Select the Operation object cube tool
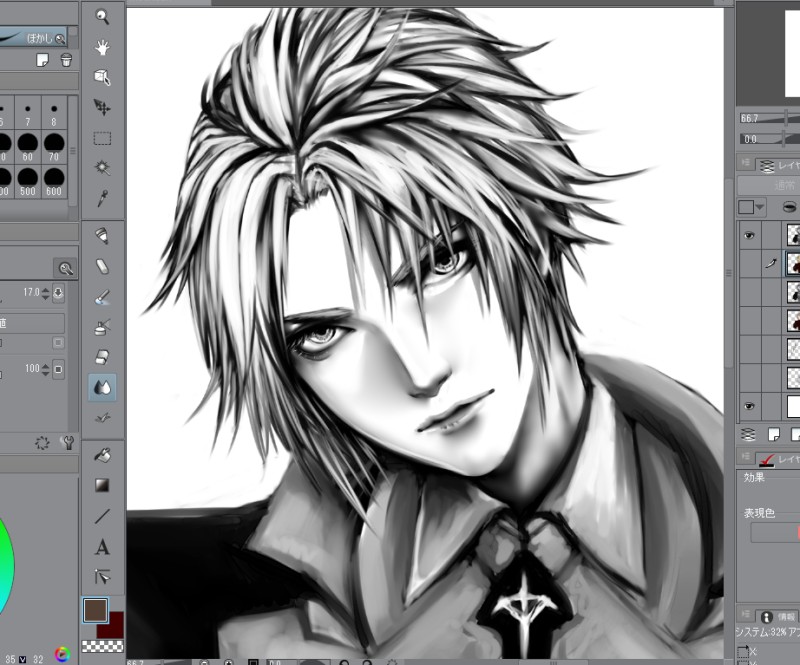Viewport: 800px width, 665px height. click(103, 77)
